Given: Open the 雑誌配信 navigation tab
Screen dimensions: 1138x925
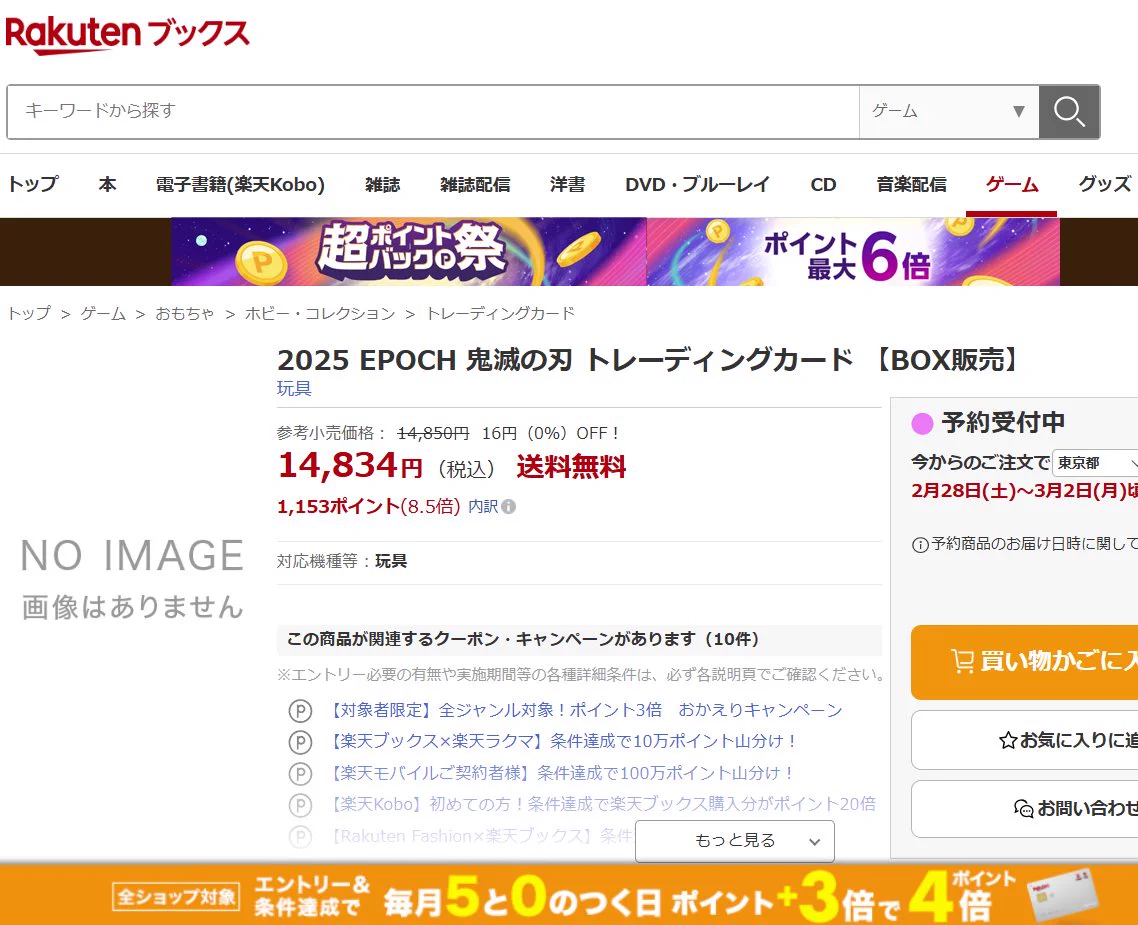Looking at the screenshot, I should 475,184.
